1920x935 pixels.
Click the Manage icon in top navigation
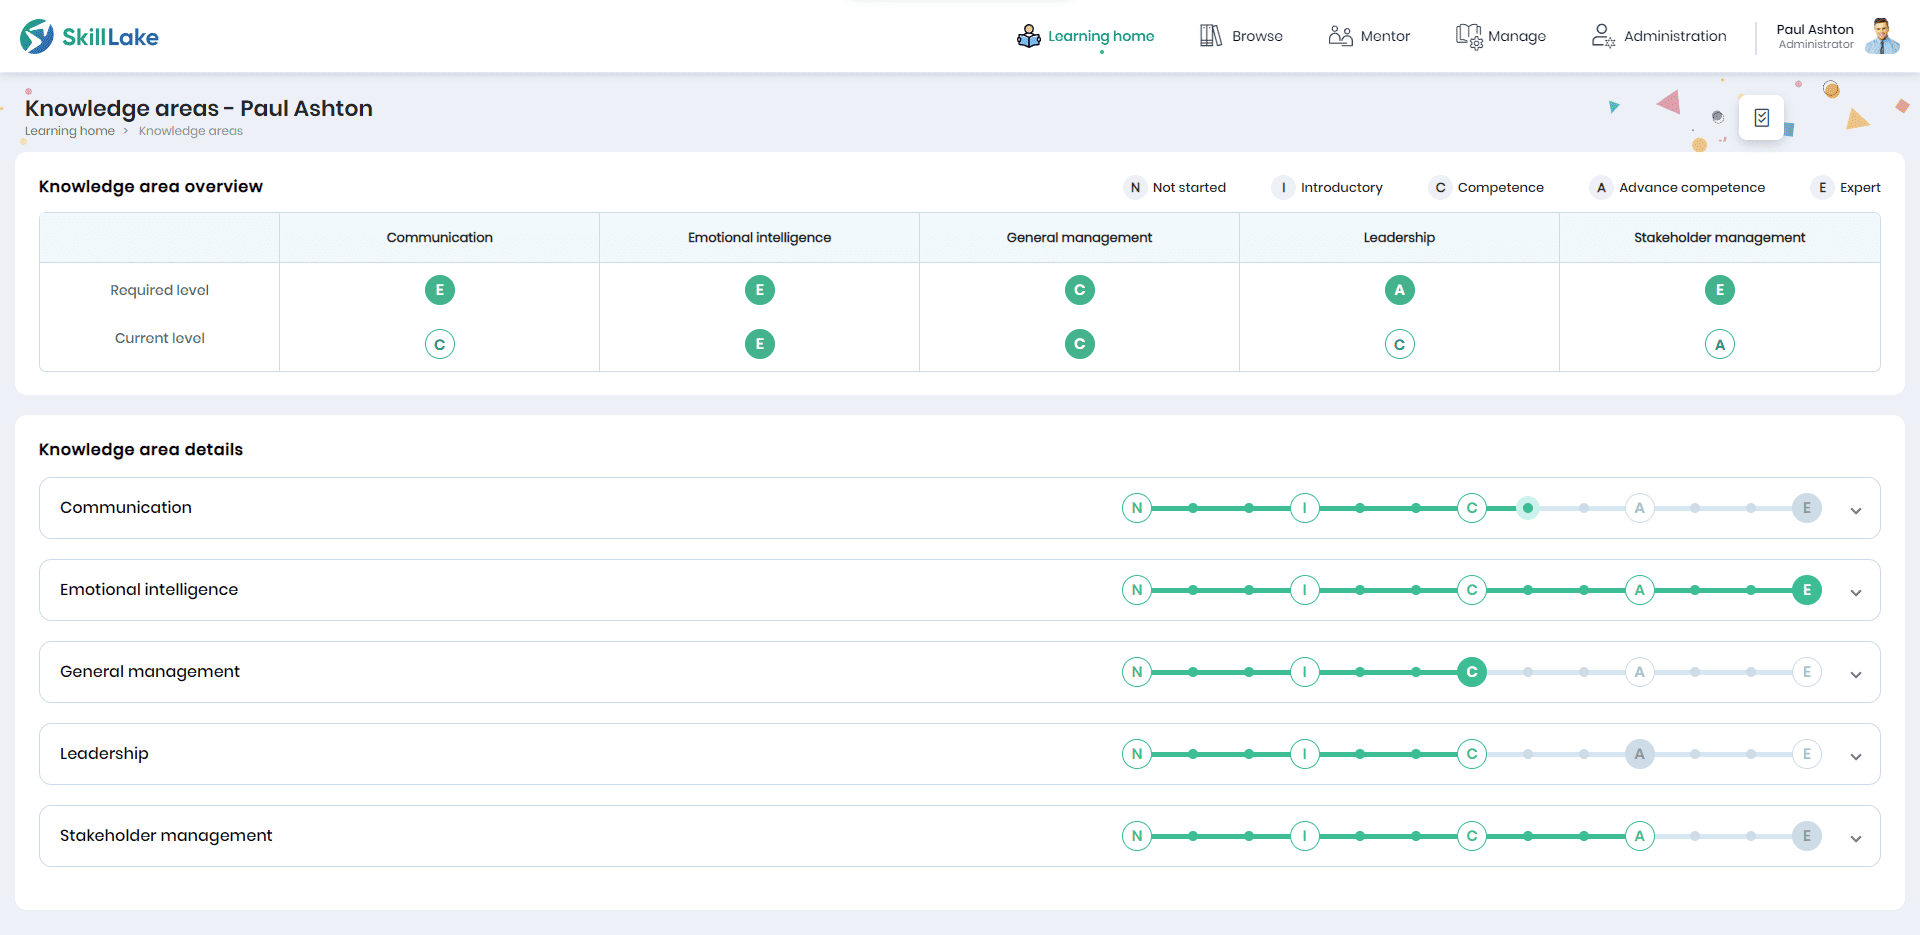point(1468,36)
